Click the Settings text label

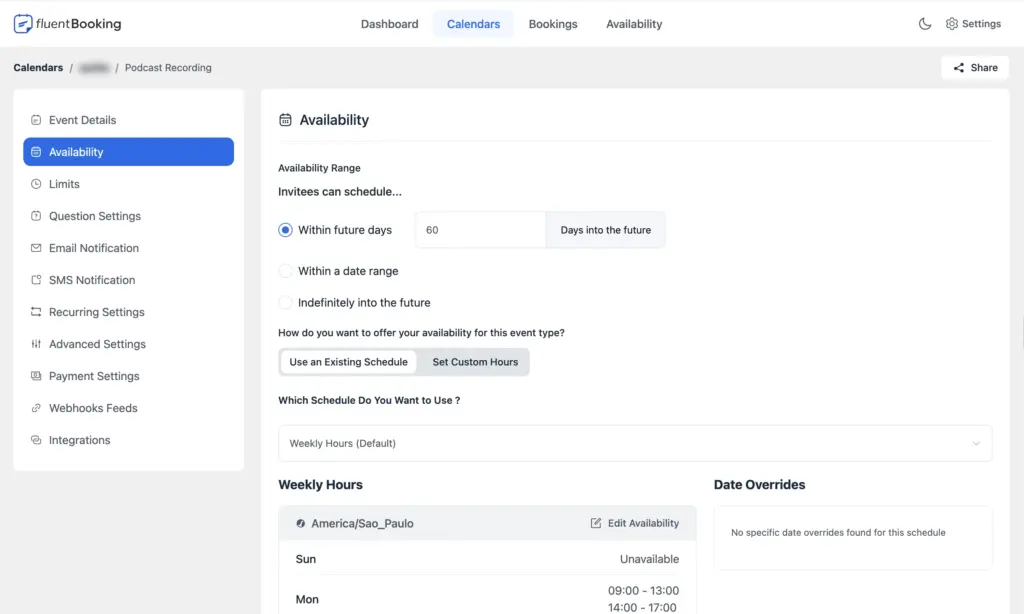point(981,24)
